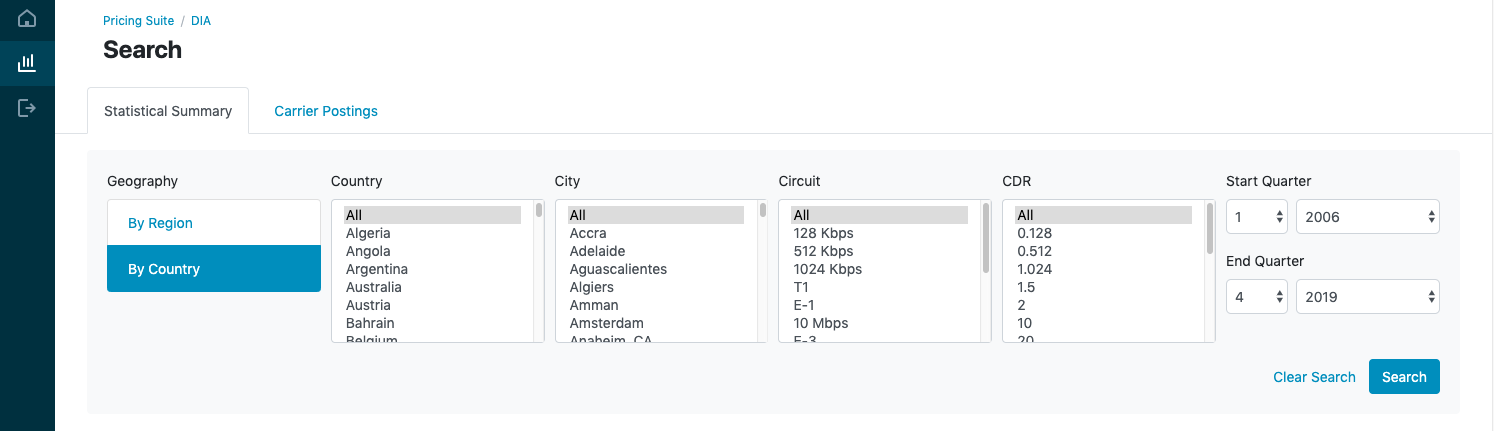
Task: Select Argentina in the Country list
Action: pyautogui.click(x=377, y=269)
